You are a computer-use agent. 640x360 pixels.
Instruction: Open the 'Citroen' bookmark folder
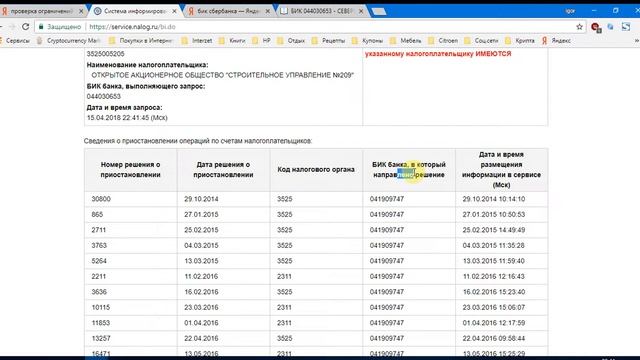(443, 41)
